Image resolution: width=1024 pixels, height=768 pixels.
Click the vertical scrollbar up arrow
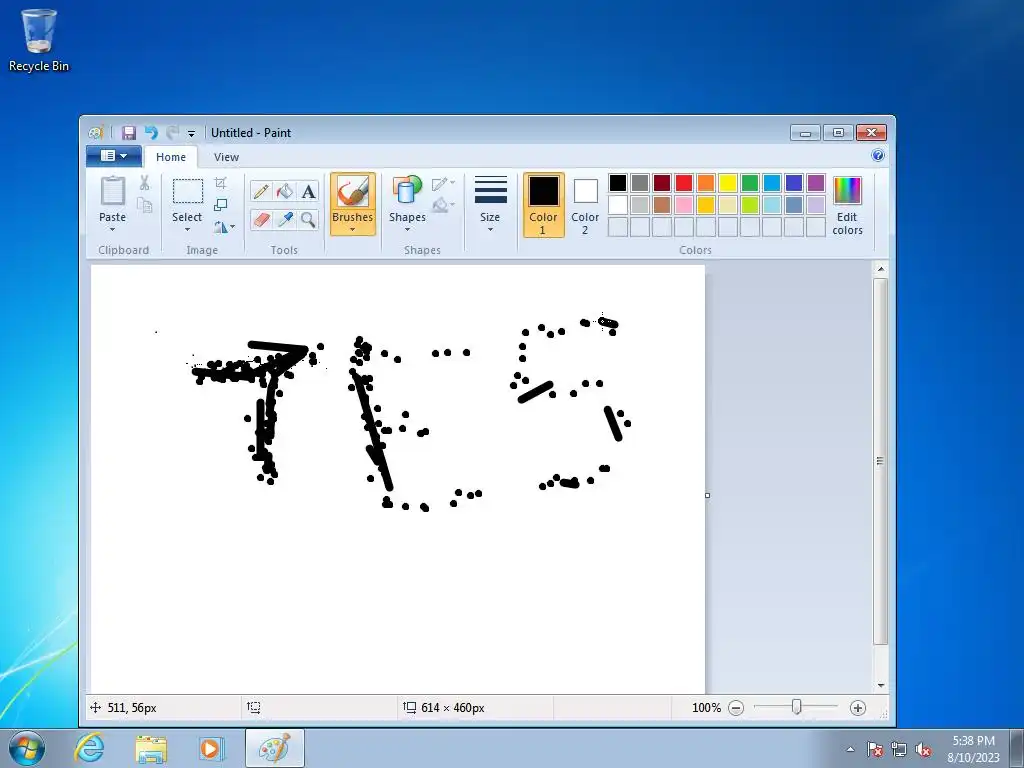880,269
